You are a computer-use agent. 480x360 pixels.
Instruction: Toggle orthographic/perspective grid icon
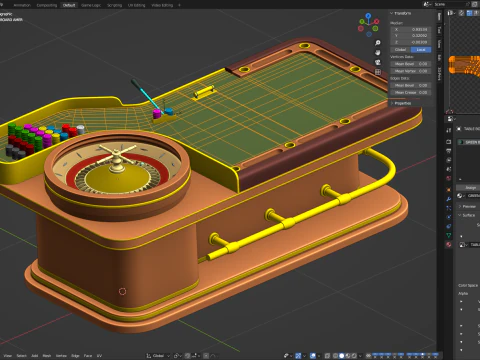click(378, 72)
